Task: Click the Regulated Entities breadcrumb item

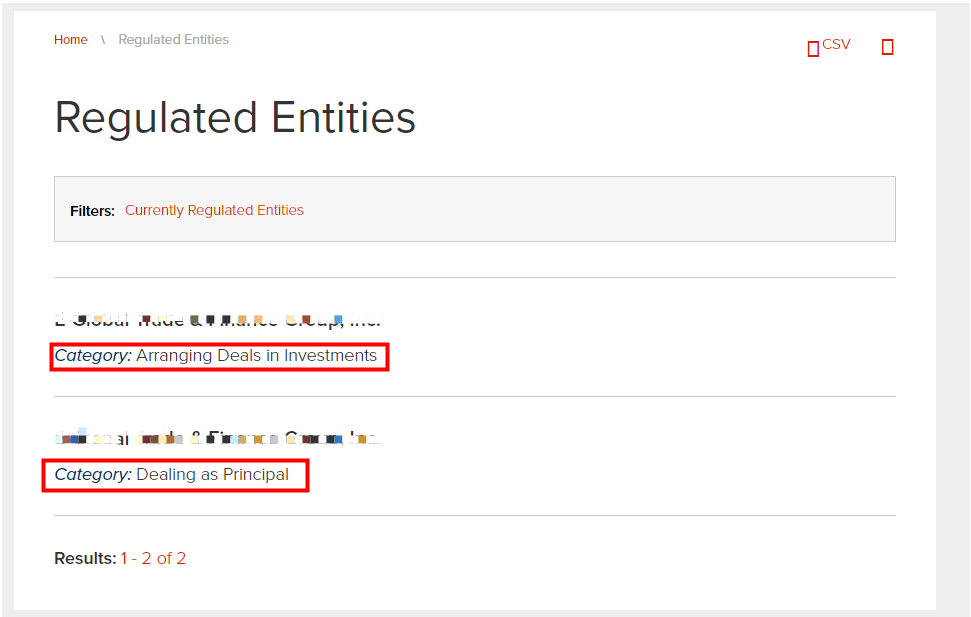Action: click(x=173, y=40)
